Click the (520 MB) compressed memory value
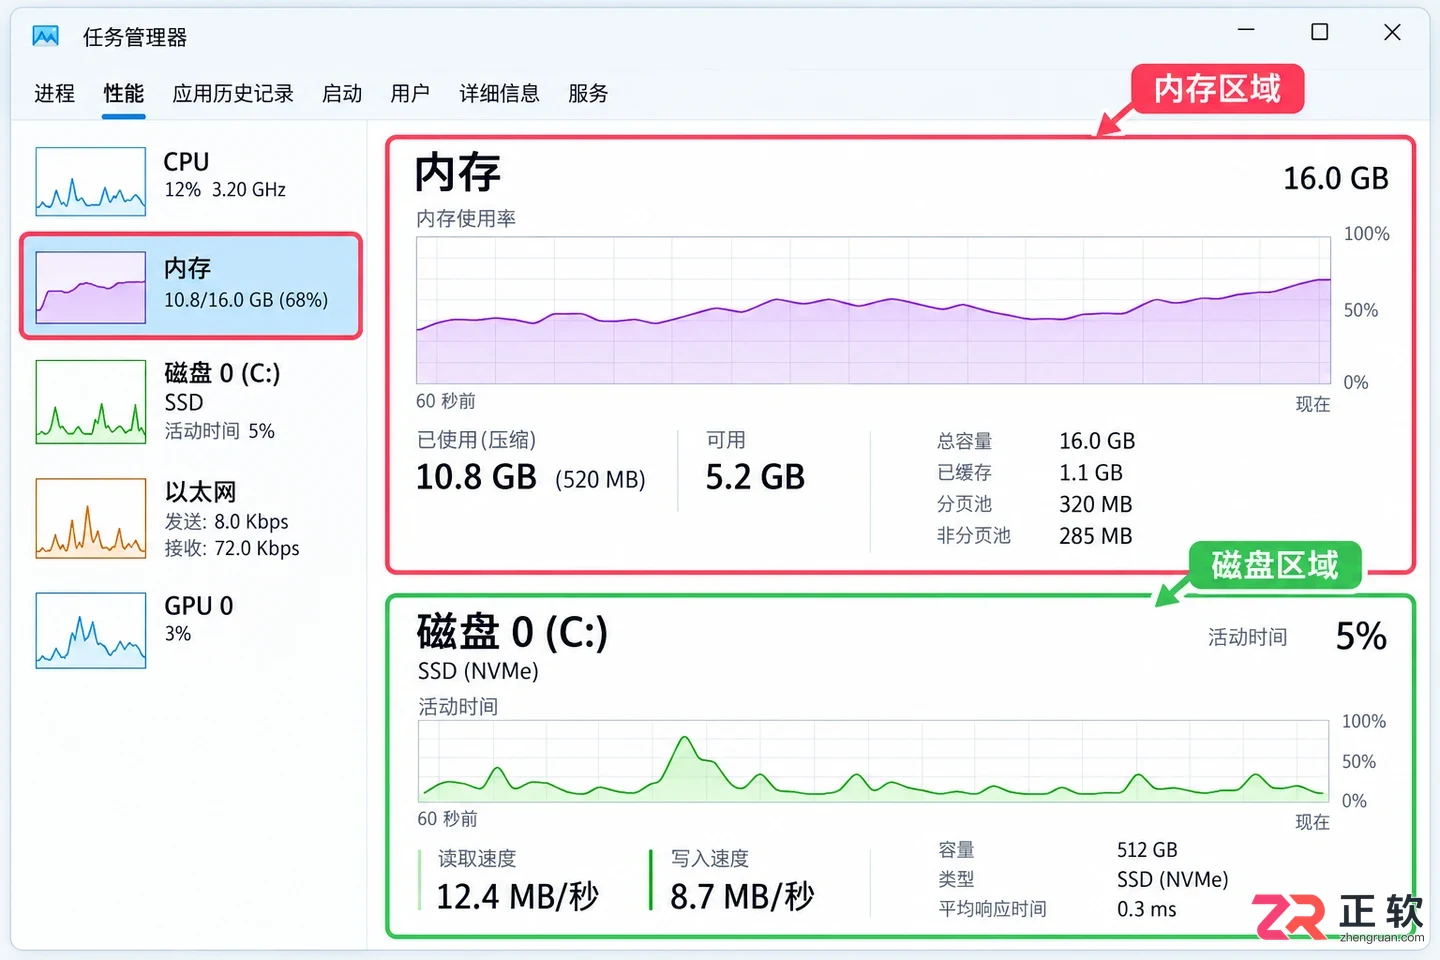 600,480
